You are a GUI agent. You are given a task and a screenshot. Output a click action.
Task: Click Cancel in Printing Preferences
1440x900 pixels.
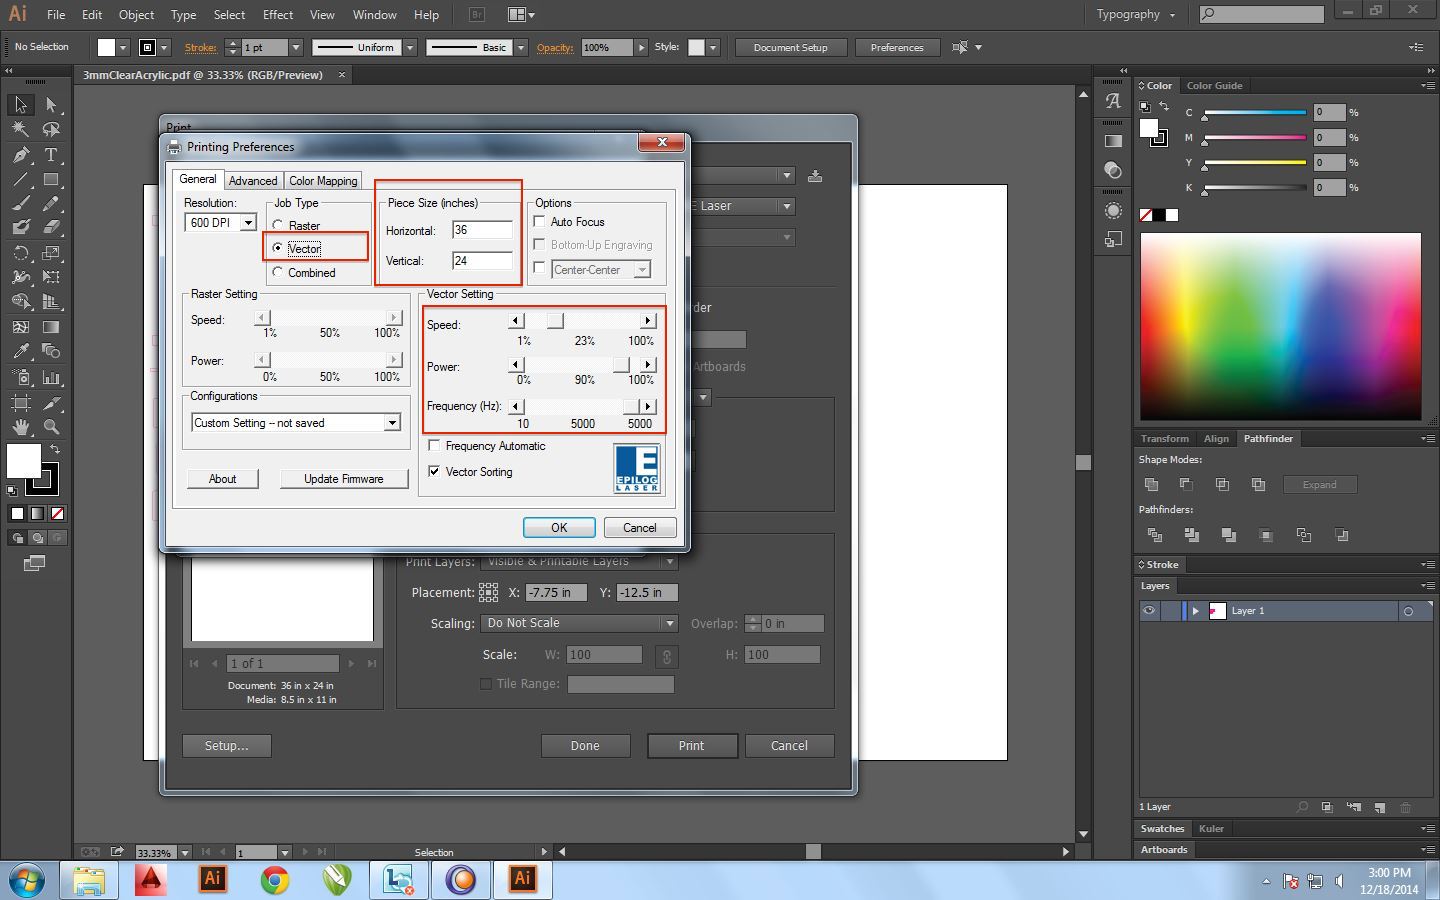(x=640, y=528)
